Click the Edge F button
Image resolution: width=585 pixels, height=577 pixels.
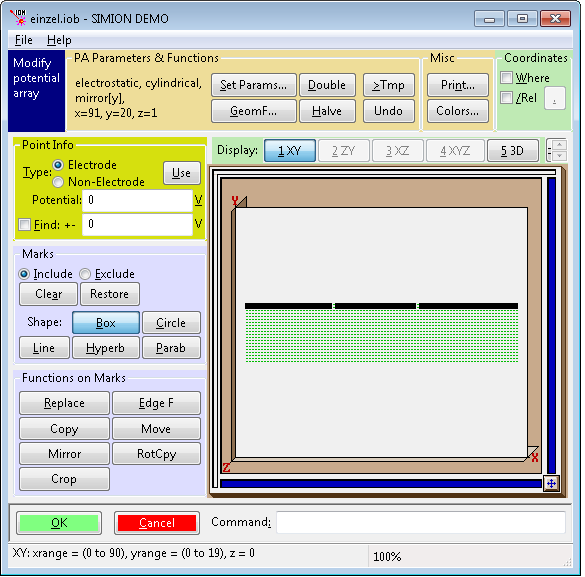coord(156,403)
